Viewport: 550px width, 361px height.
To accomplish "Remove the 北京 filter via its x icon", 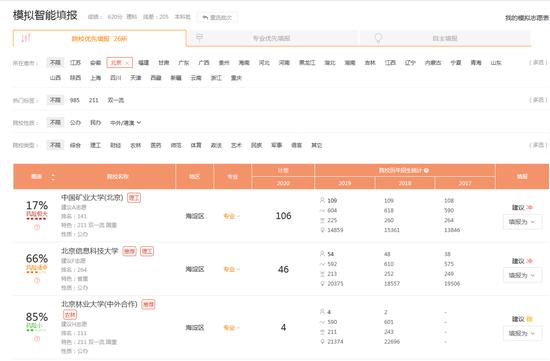I will 127,63.
